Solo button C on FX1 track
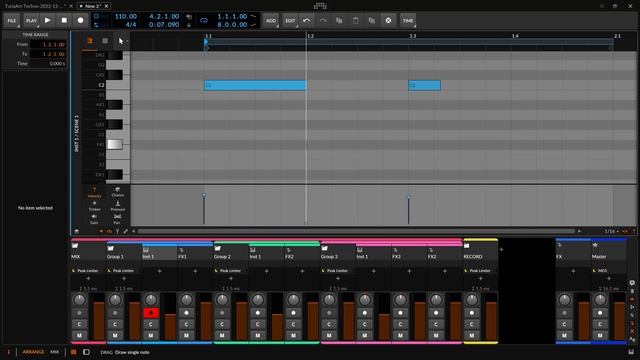The image size is (640, 360). [x=187, y=324]
